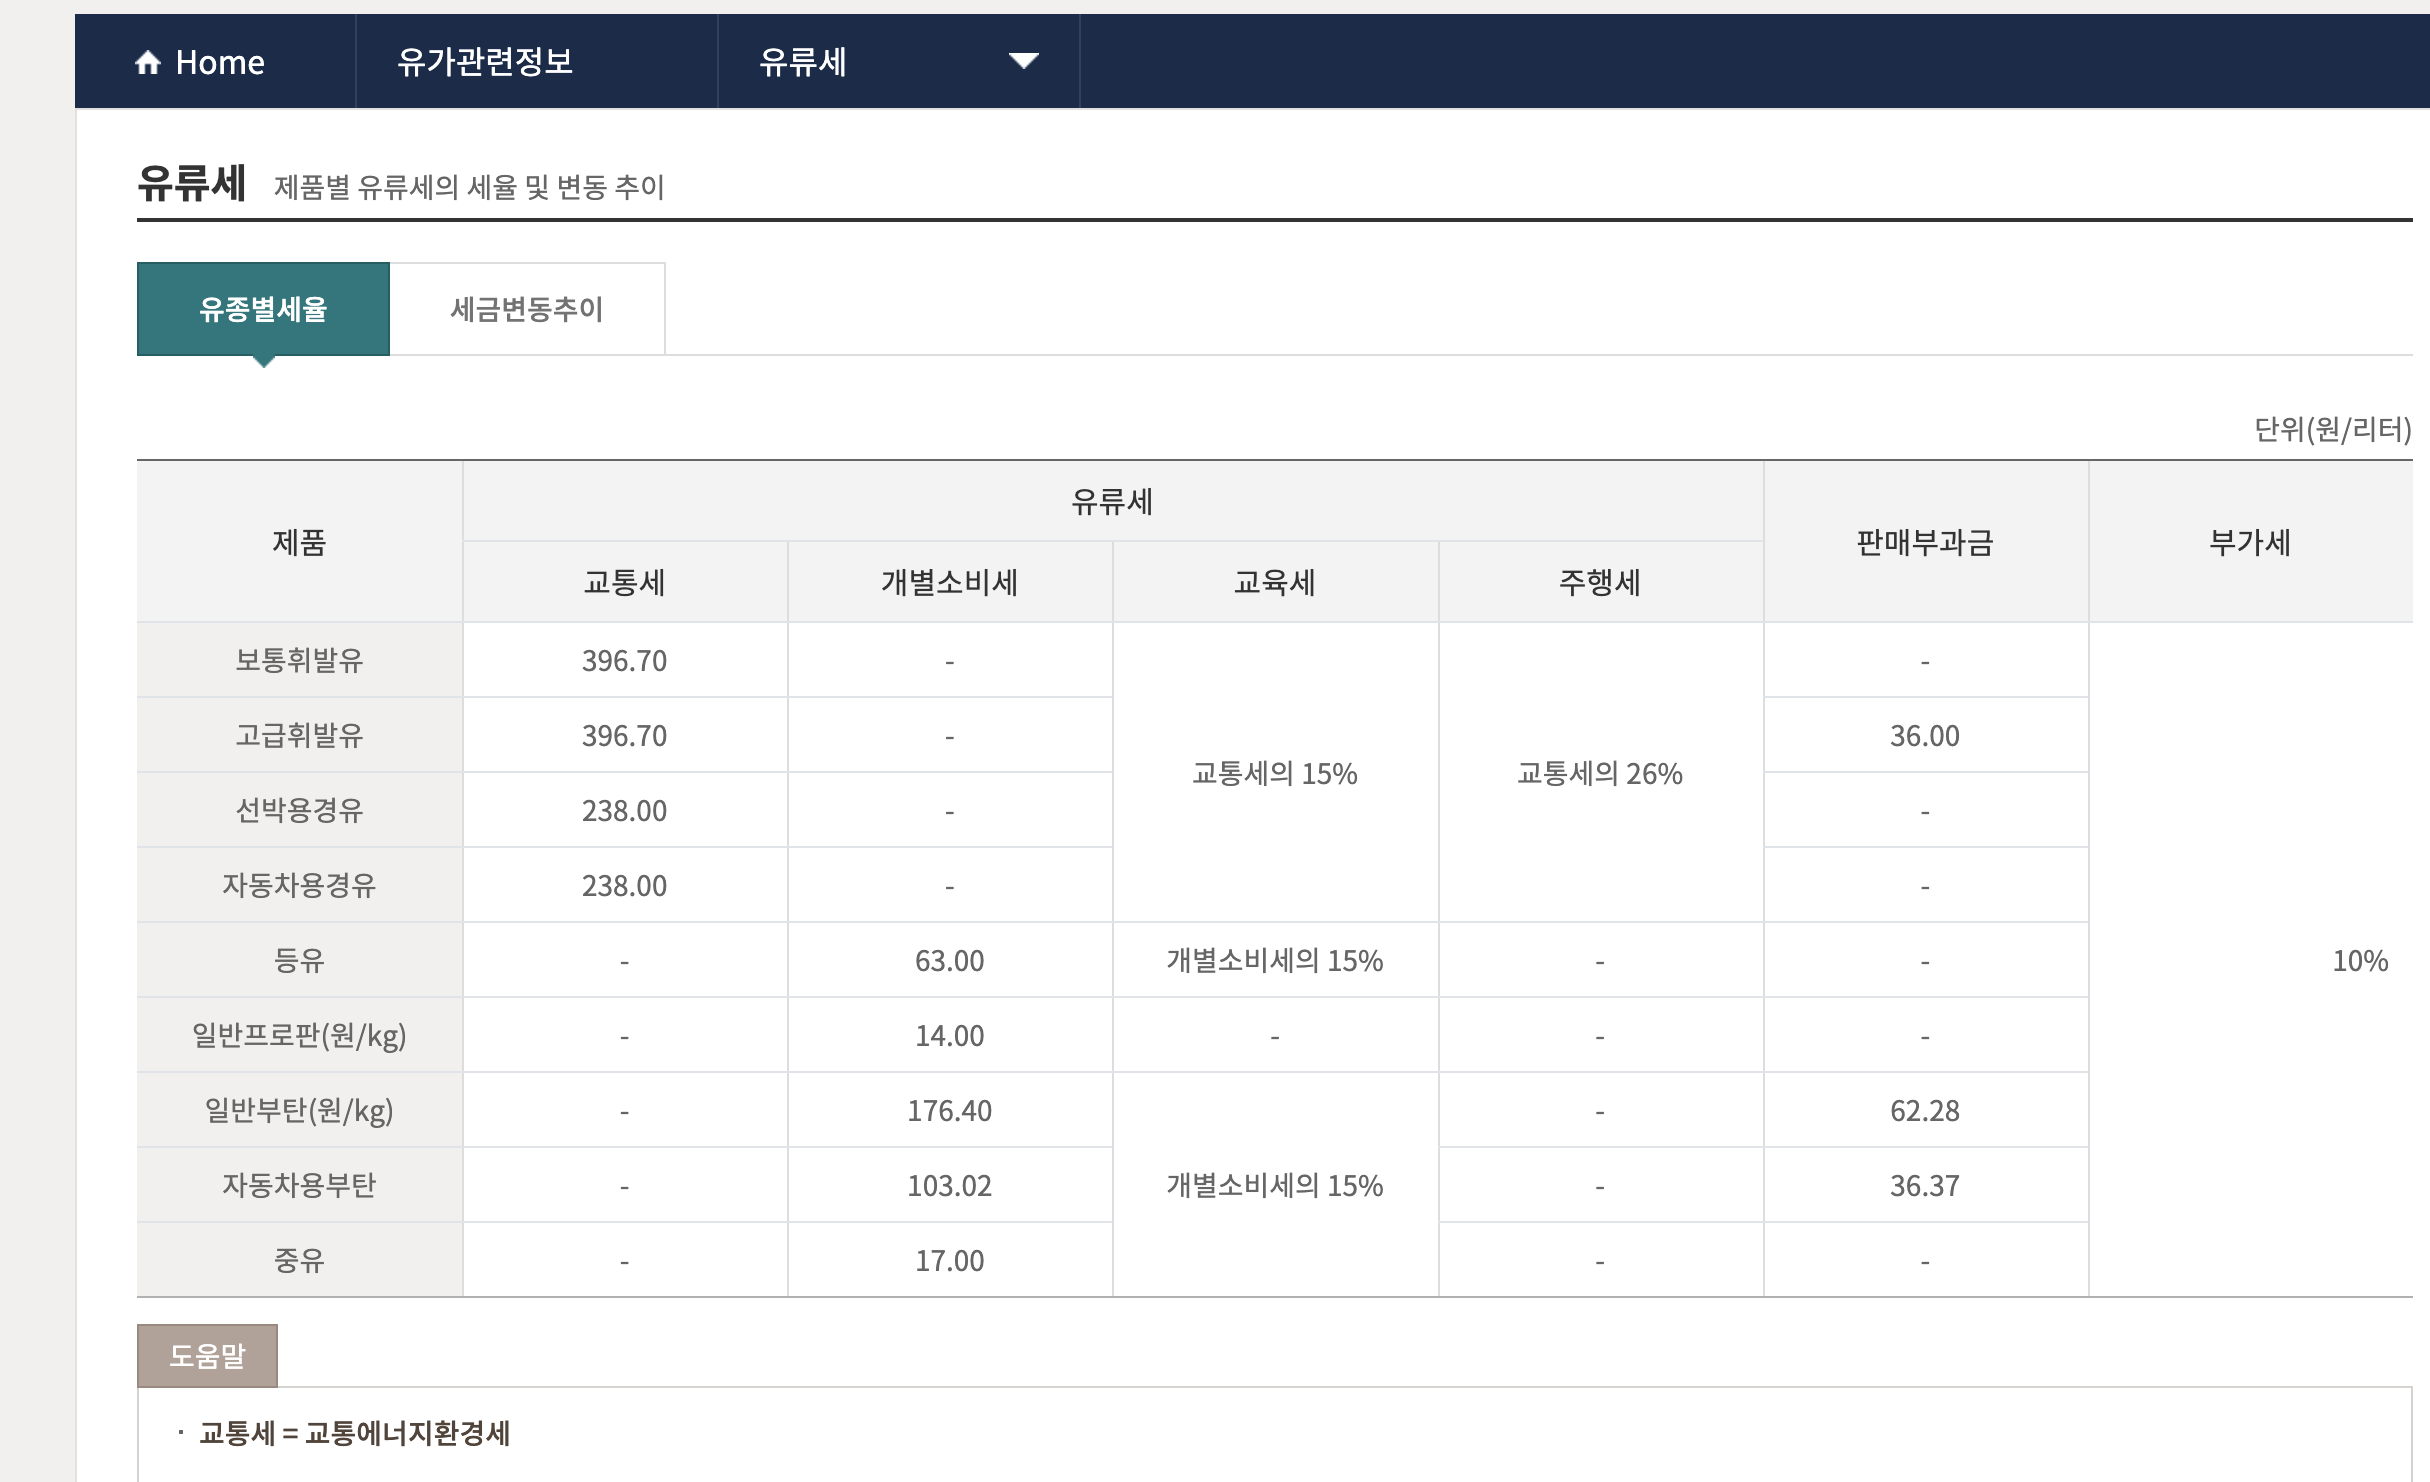2430x1482 pixels.
Task: Open the 유류세 dropdown arrow
Action: click(x=1023, y=61)
